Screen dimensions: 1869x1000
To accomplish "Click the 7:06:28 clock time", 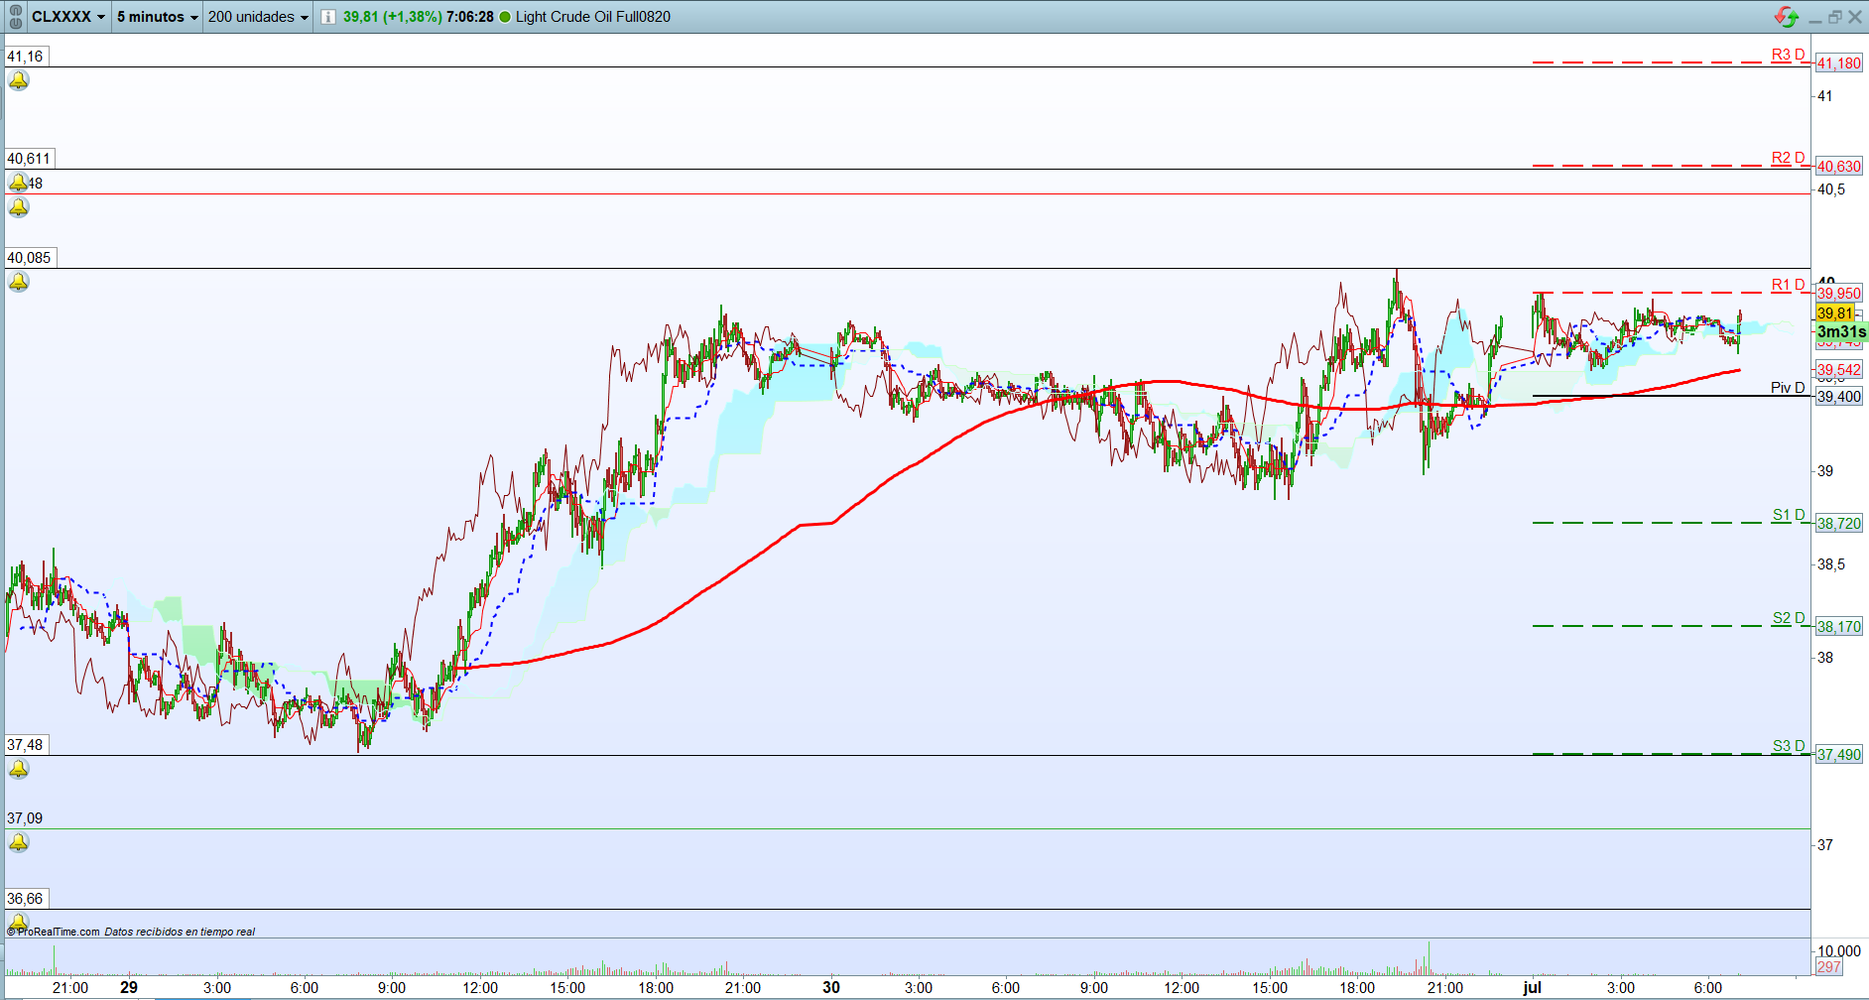I will tap(470, 17).
